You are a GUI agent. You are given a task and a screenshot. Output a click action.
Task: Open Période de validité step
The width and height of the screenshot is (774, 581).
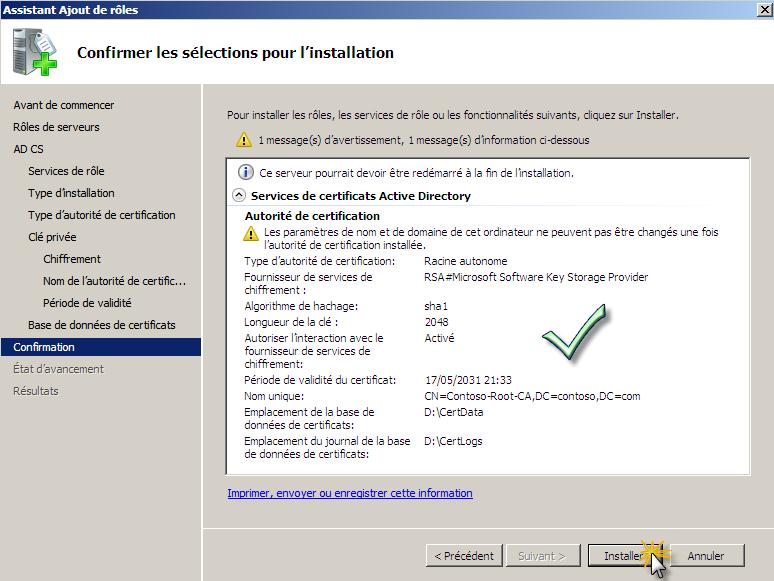coord(87,303)
